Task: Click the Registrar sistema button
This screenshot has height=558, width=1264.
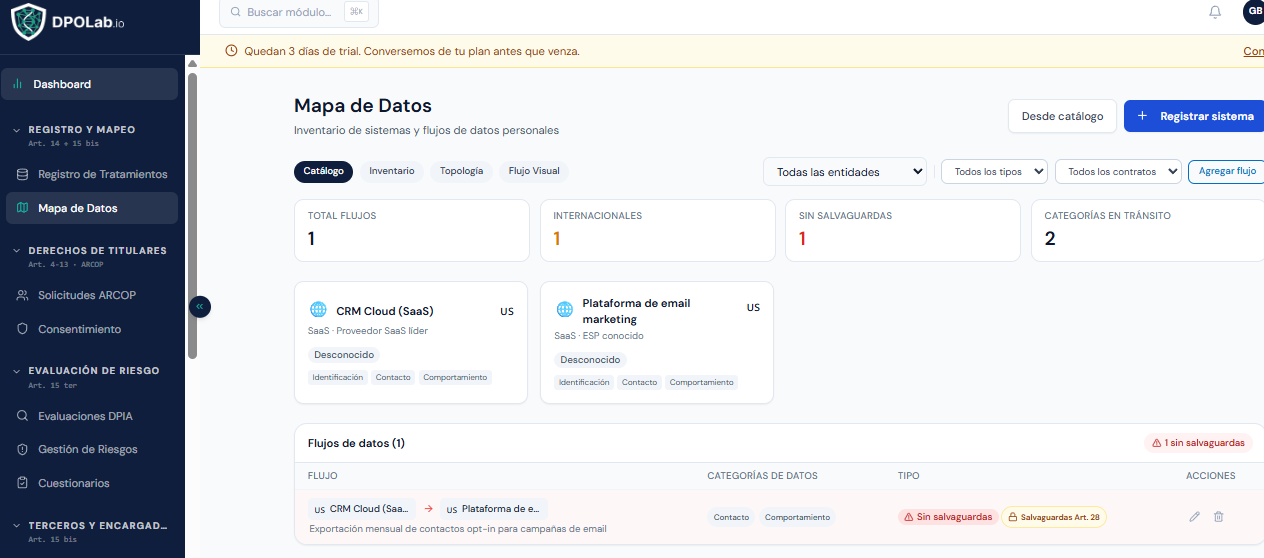Action: [x=1194, y=116]
